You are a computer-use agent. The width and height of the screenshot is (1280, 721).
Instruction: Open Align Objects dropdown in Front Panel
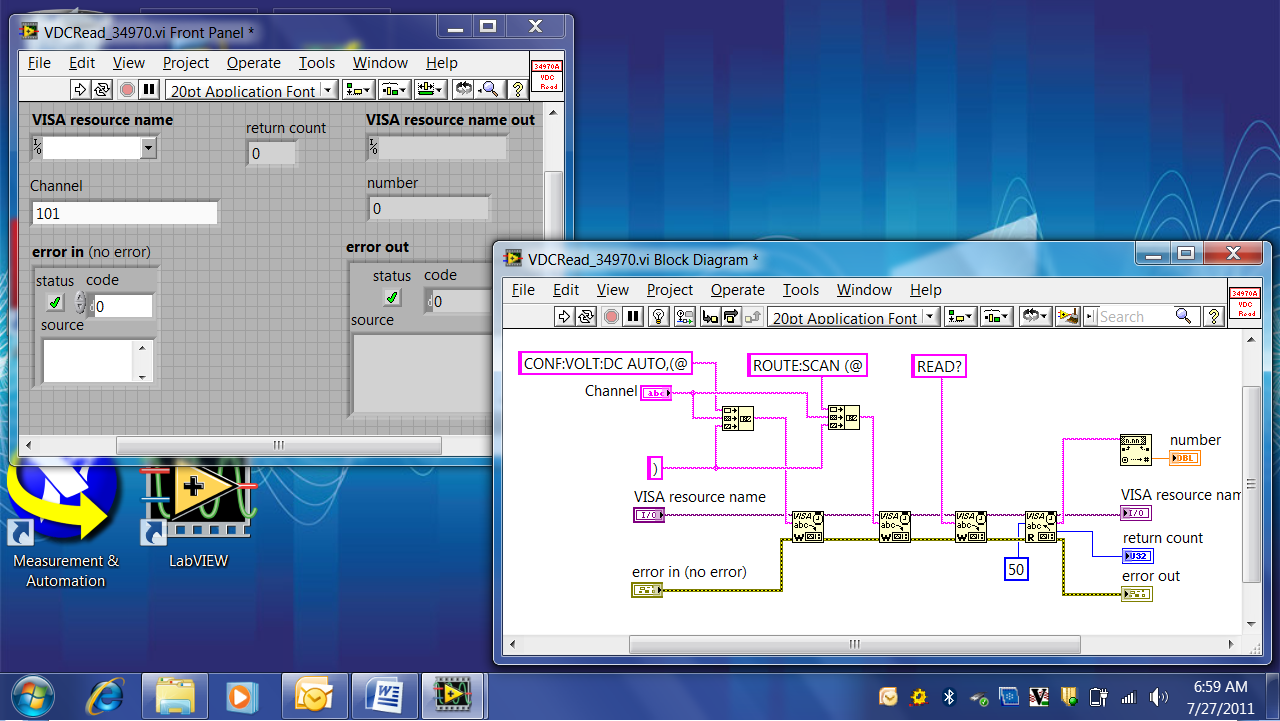click(x=358, y=89)
